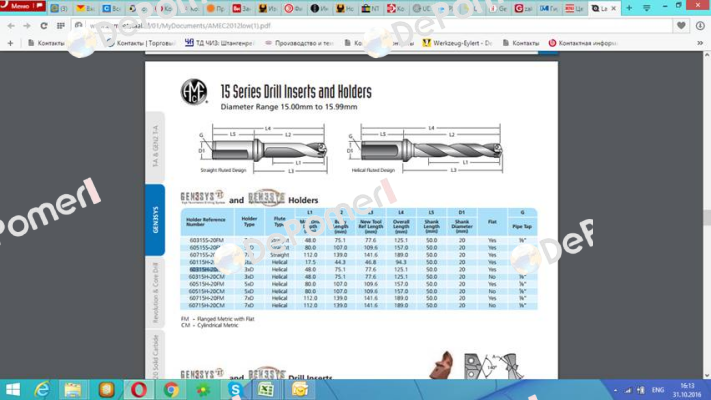
Task: Switch to the tab labeled (3)
Action: pyautogui.click(x=59, y=9)
